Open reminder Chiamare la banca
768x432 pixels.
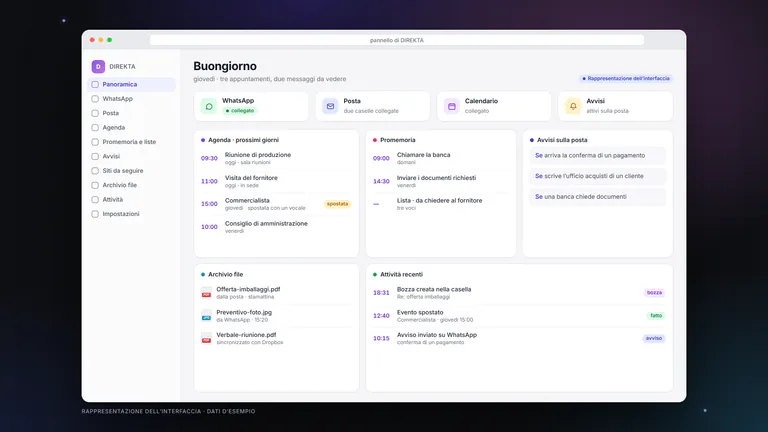(441, 158)
